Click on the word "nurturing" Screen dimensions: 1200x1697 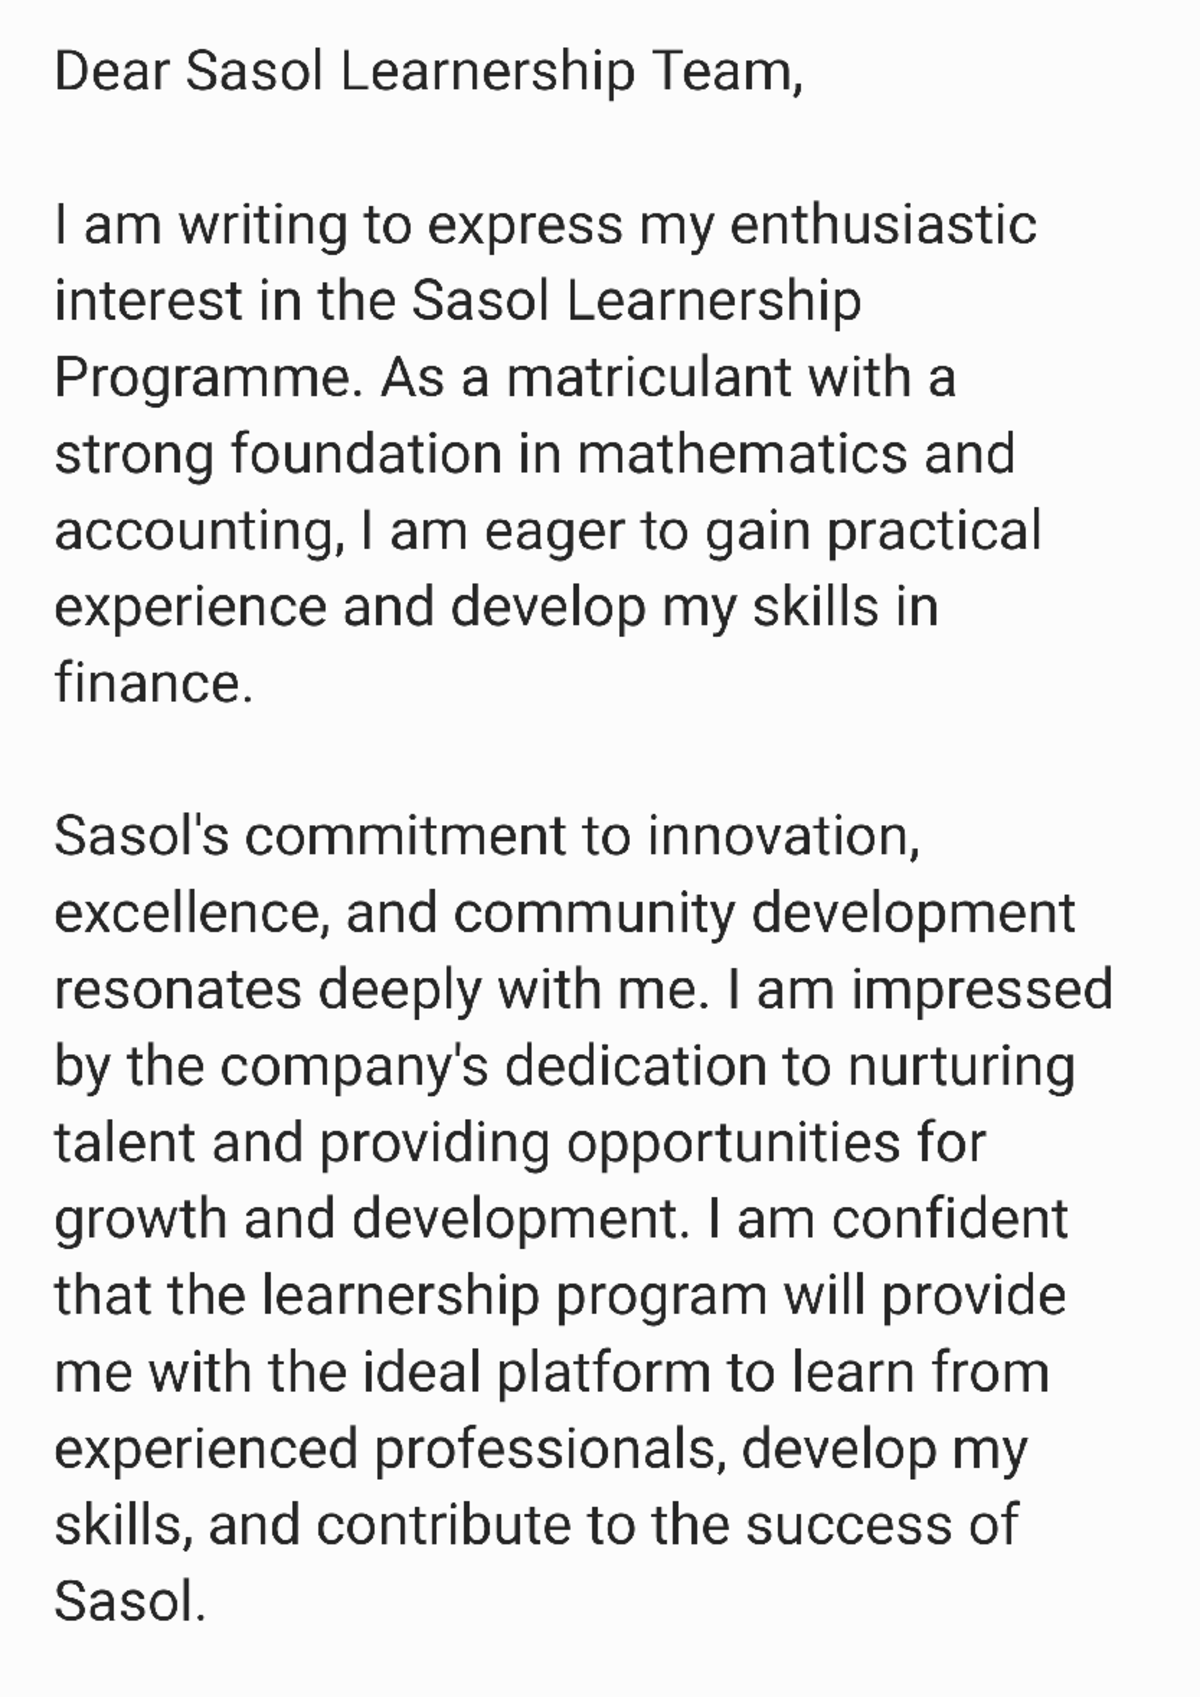click(961, 1066)
